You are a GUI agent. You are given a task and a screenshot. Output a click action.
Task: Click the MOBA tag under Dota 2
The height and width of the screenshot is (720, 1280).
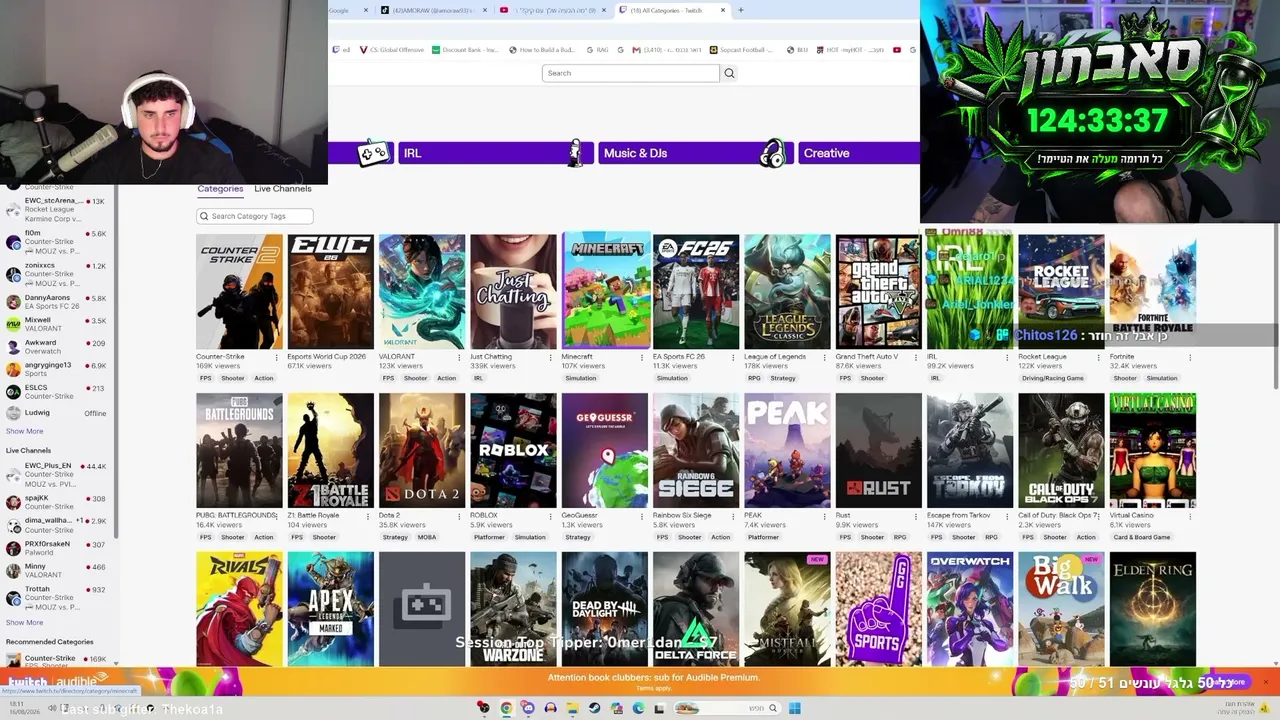tap(427, 538)
